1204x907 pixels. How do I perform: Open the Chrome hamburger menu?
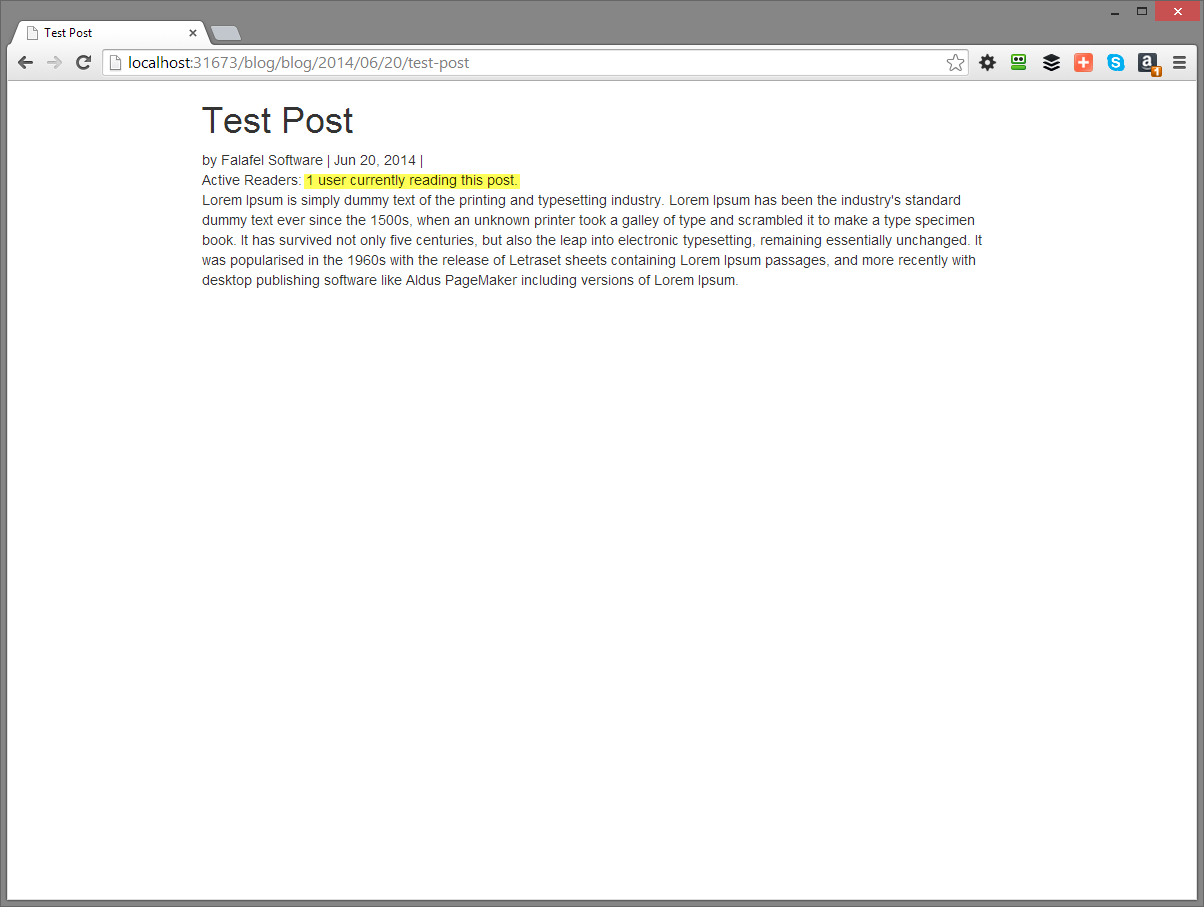1180,62
